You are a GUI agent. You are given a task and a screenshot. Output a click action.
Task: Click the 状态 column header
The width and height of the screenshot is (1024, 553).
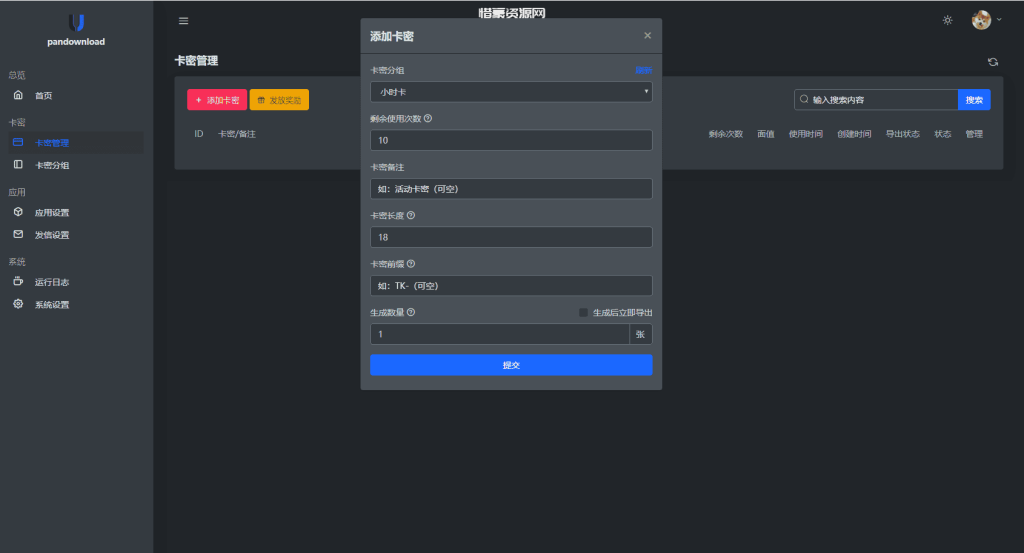click(942, 134)
